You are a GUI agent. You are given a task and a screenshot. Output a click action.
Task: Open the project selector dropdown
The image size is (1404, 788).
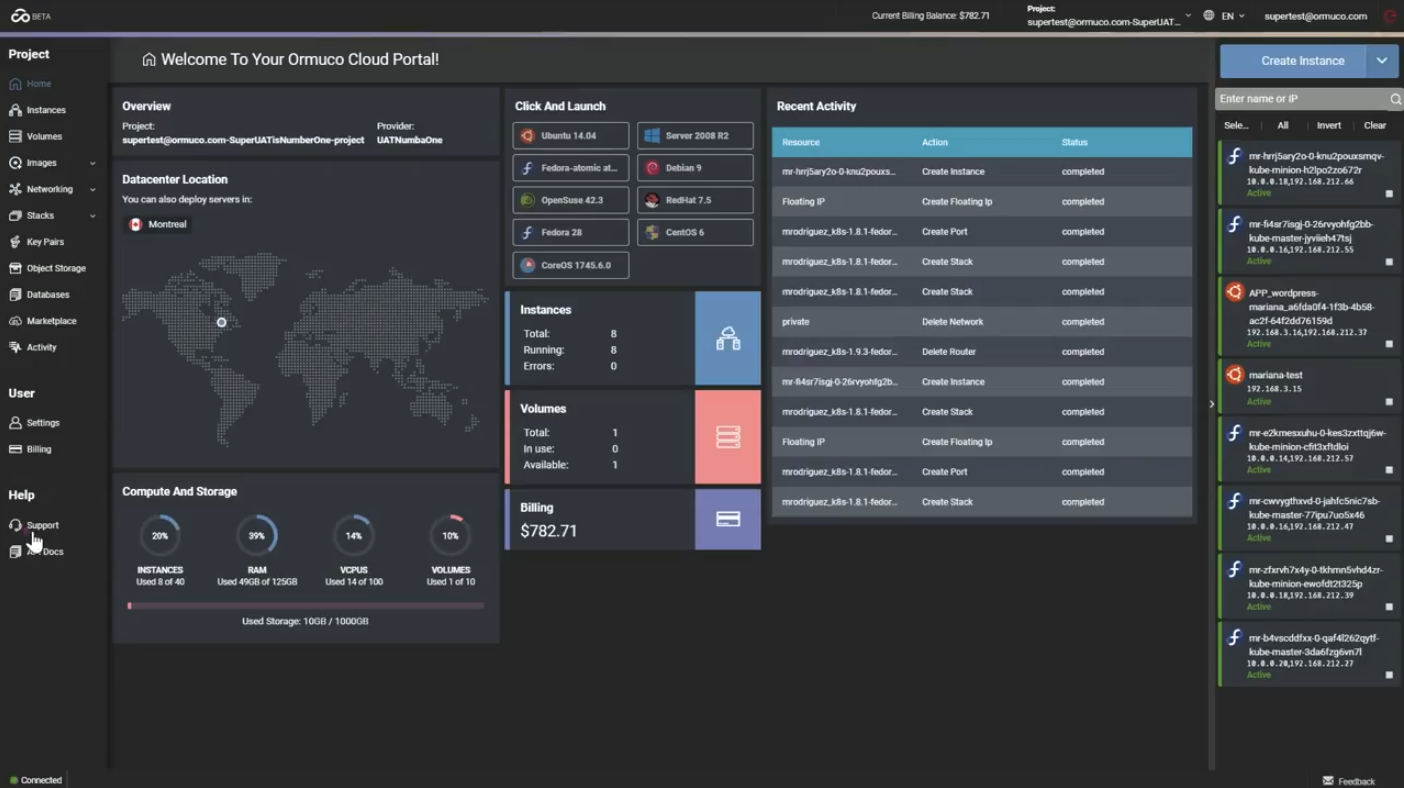[1109, 16]
